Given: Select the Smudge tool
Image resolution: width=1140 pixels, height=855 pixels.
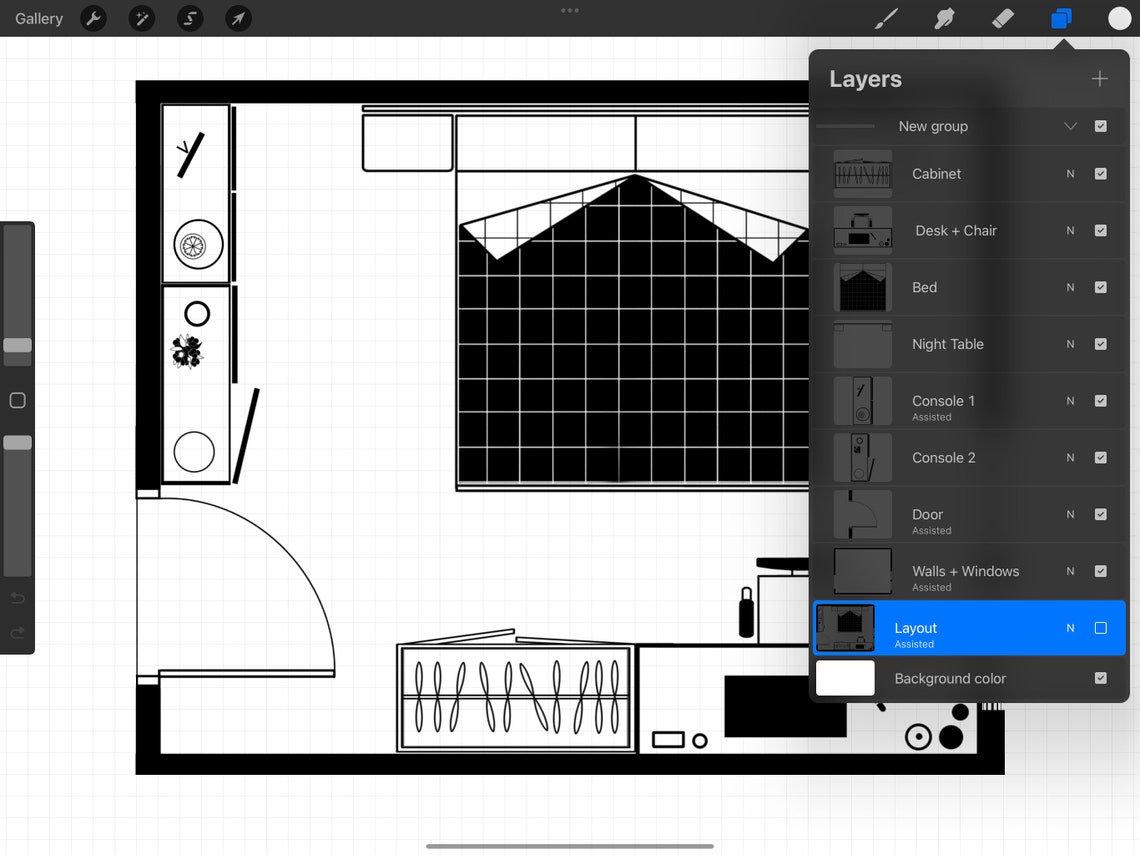Looking at the screenshot, I should pyautogui.click(x=944, y=18).
